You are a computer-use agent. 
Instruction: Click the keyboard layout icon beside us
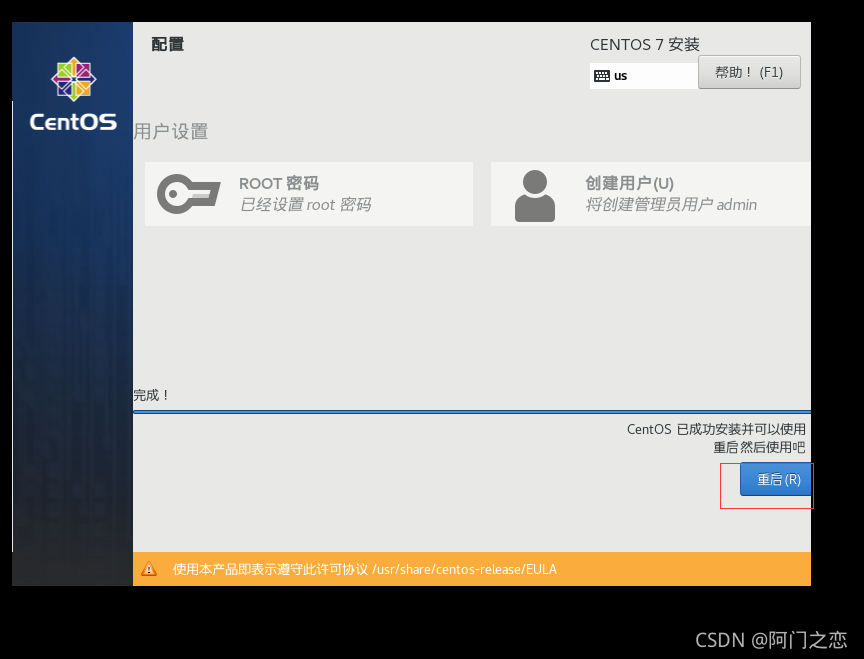pyautogui.click(x=602, y=76)
